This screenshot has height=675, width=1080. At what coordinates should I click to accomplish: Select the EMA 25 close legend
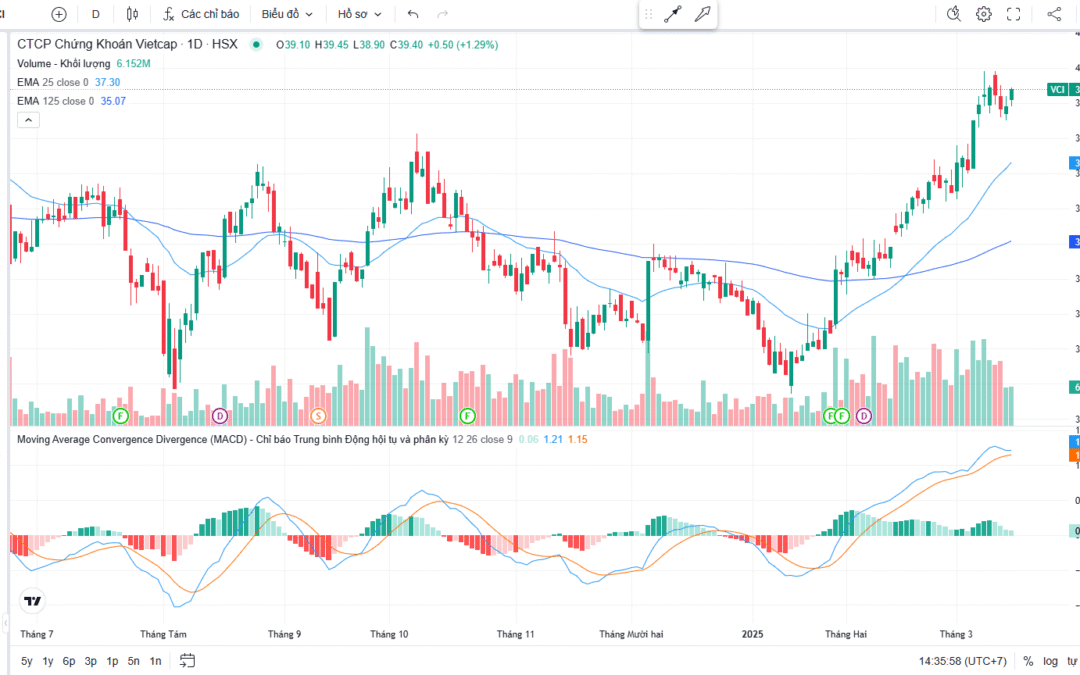coord(53,82)
